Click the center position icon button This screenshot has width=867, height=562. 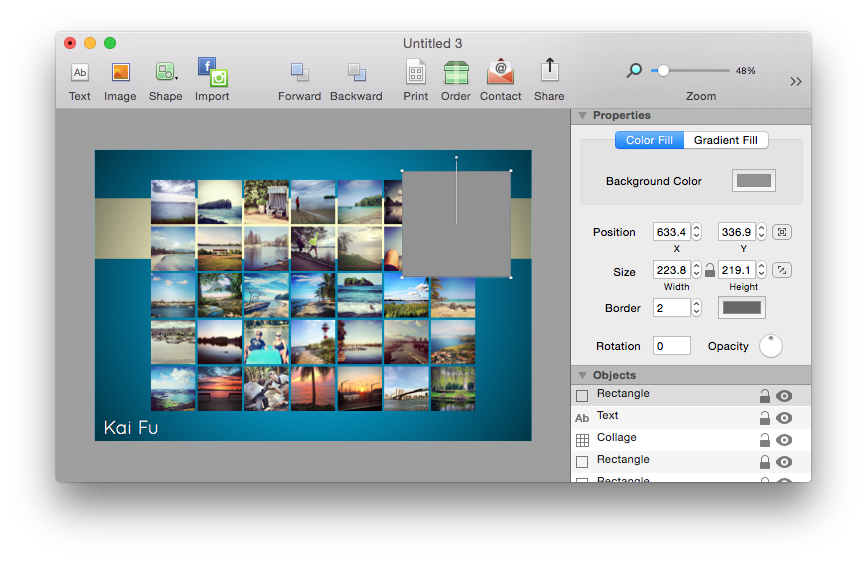tap(782, 232)
